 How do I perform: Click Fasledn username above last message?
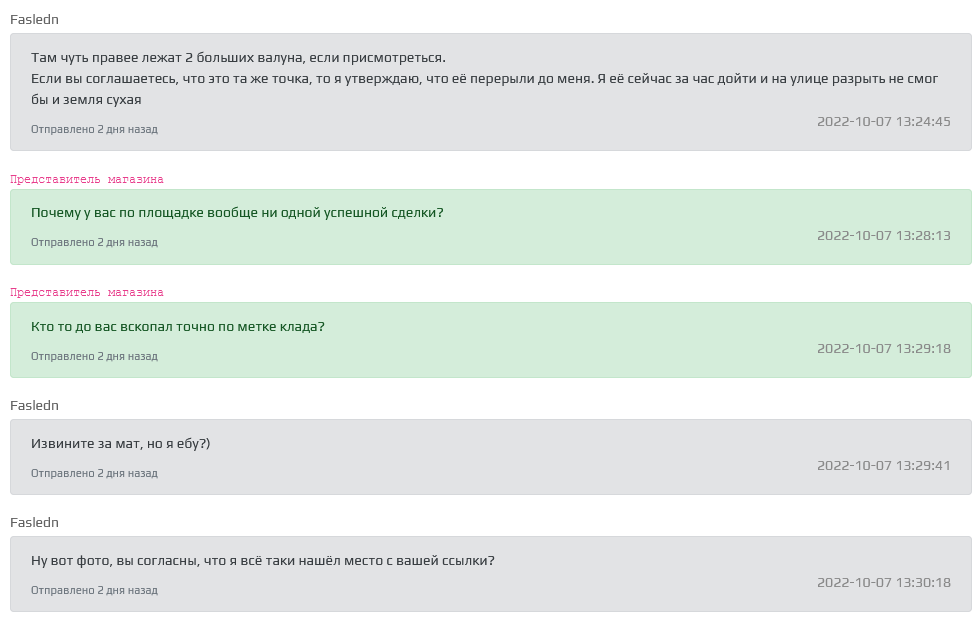(x=34, y=522)
